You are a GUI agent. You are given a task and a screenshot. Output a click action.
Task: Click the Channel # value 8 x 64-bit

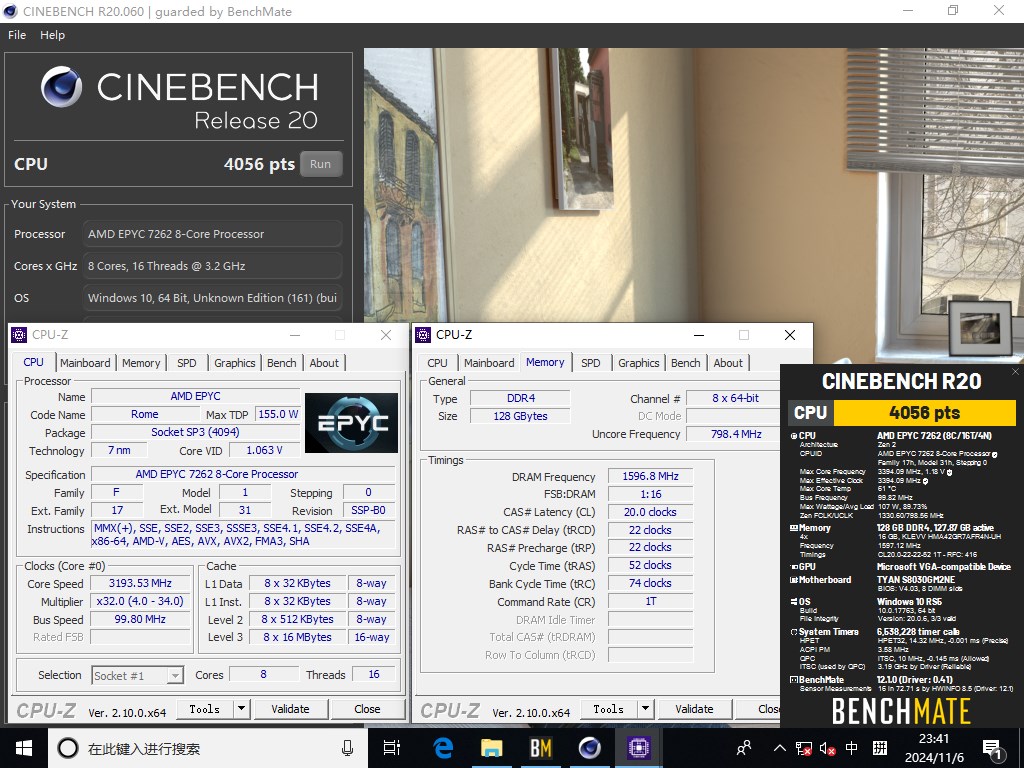tap(735, 398)
